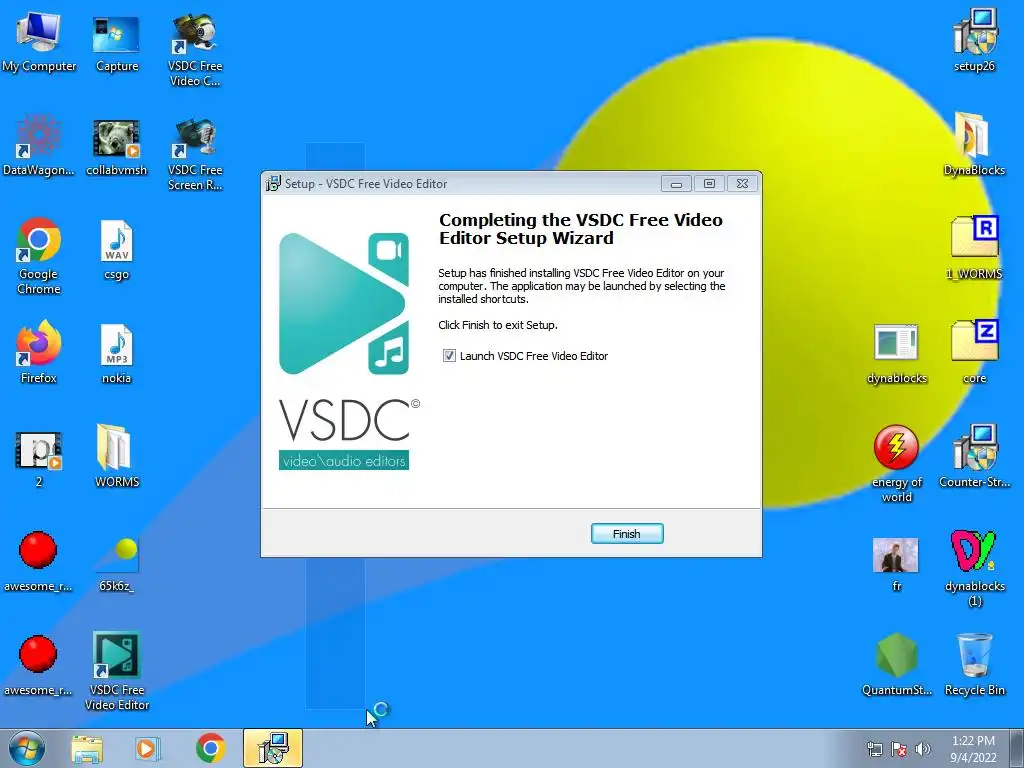This screenshot has width=1024, height=768.
Task: Select the My Computer desktop icon
Action: pos(39,42)
